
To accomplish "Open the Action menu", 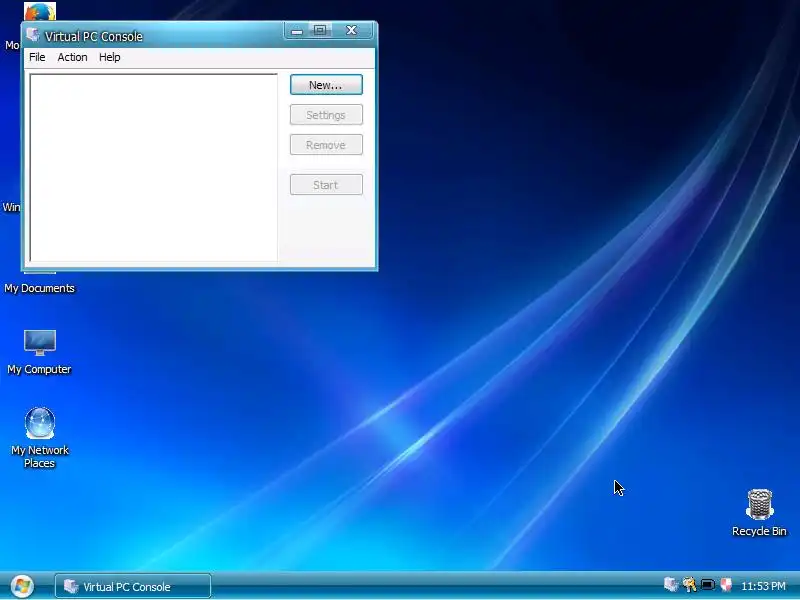I will click(x=72, y=57).
